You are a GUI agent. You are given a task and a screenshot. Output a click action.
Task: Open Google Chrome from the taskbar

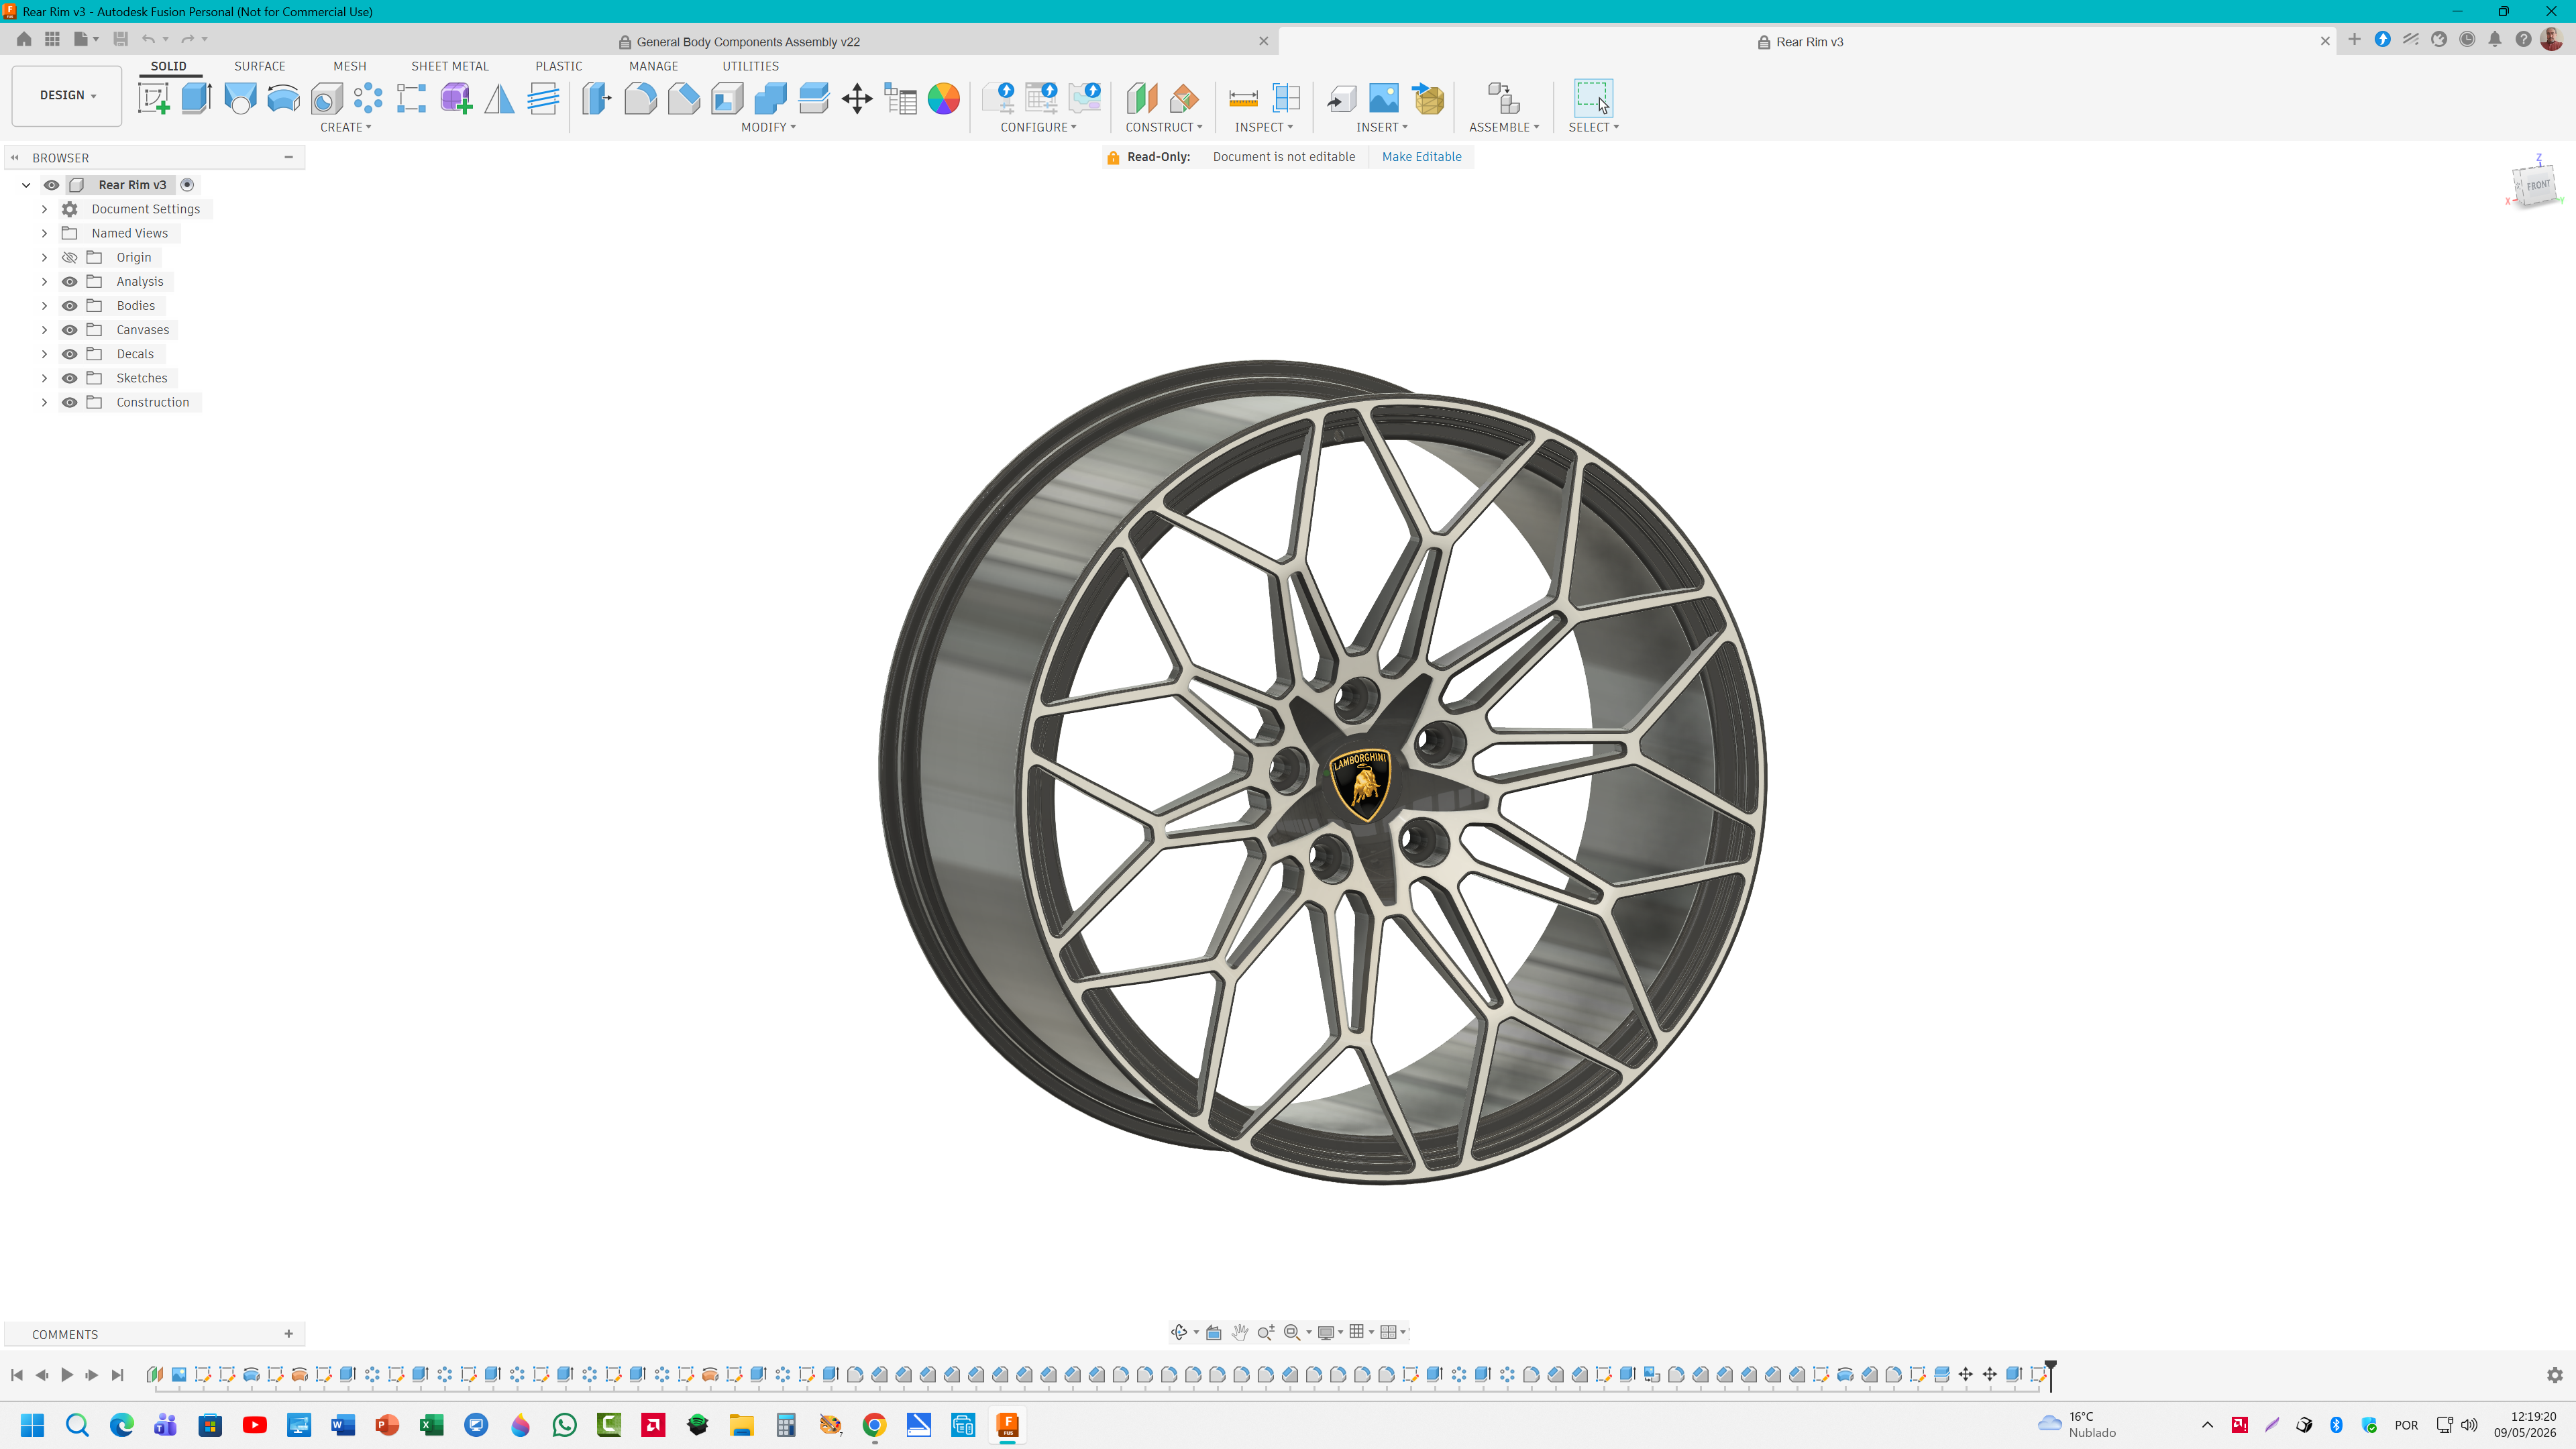coord(874,1425)
